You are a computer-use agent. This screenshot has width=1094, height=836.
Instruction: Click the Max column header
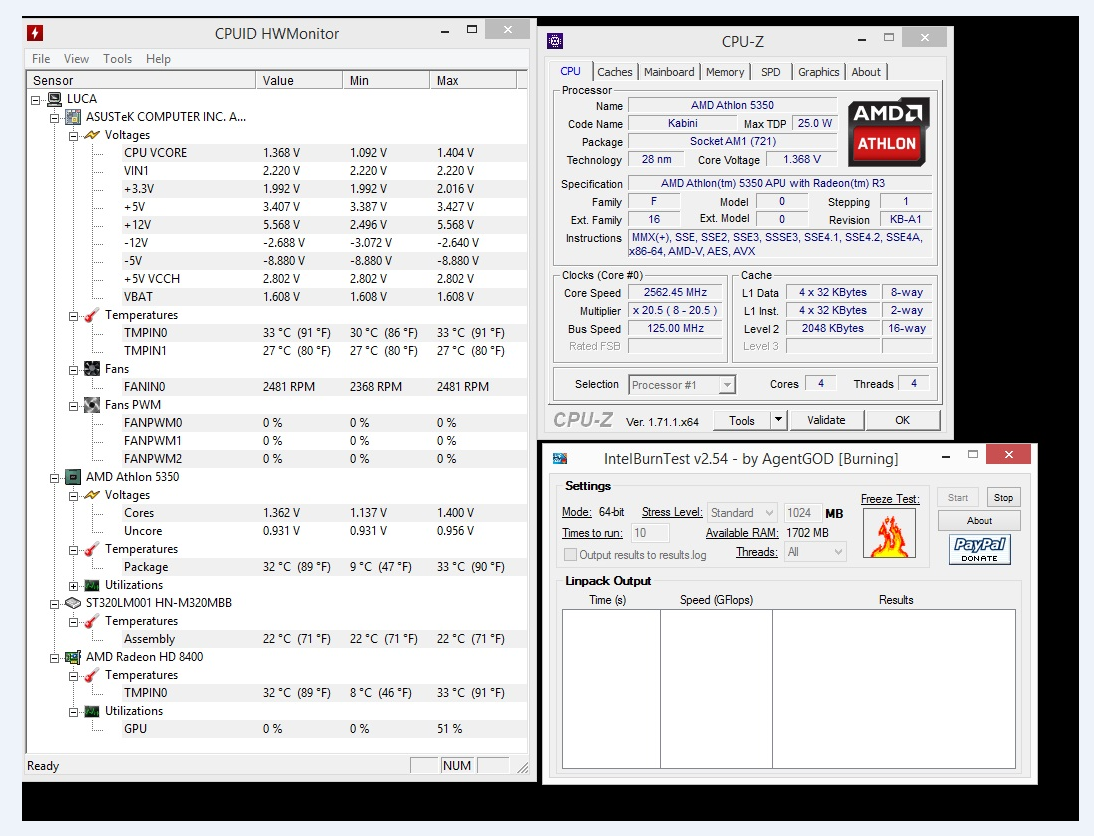473,80
